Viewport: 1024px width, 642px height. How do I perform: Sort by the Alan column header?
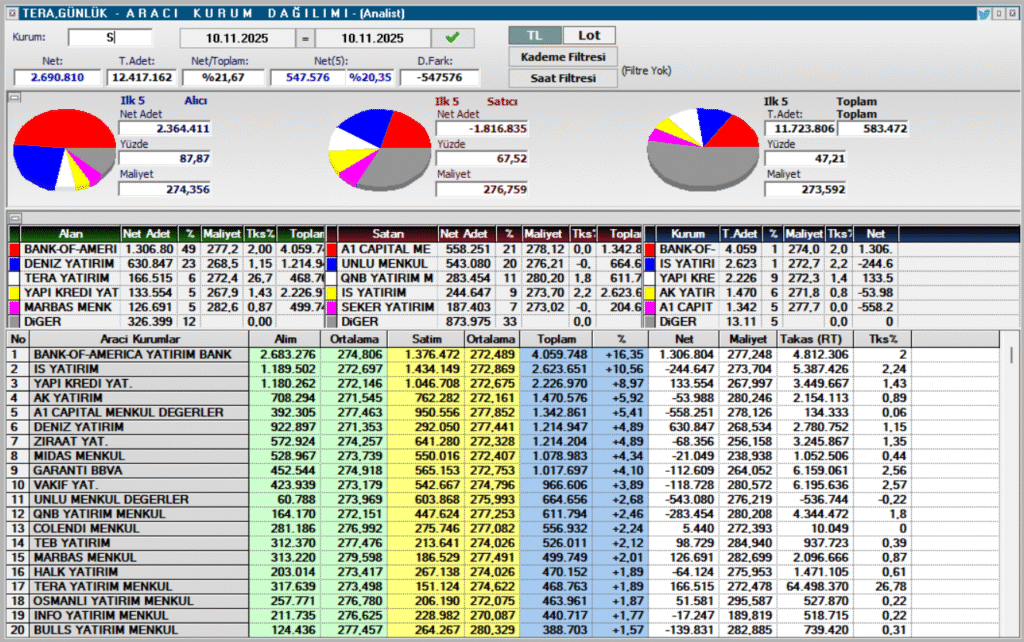pos(71,234)
